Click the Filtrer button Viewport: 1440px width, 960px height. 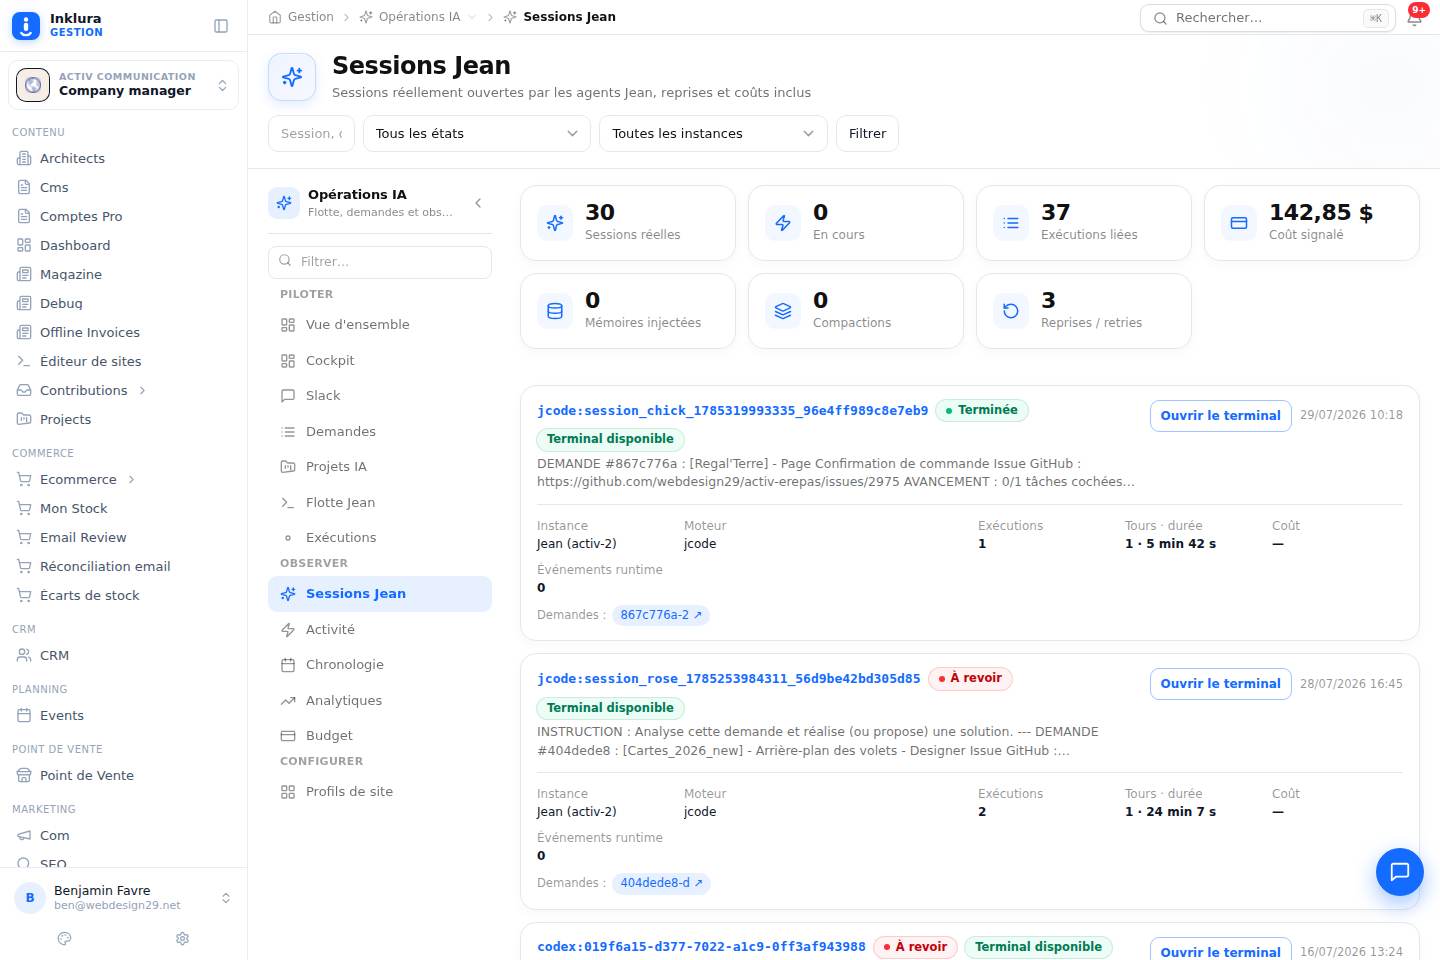pyautogui.click(x=867, y=133)
